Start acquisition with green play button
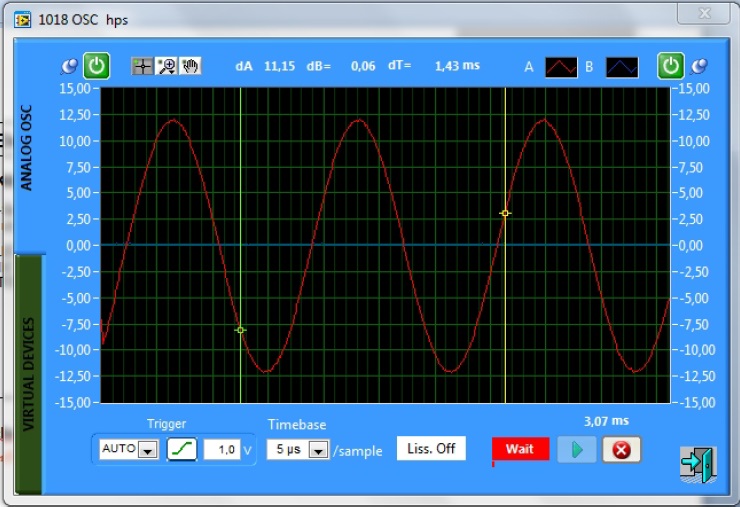Image resolution: width=740 pixels, height=507 pixels. (x=577, y=450)
